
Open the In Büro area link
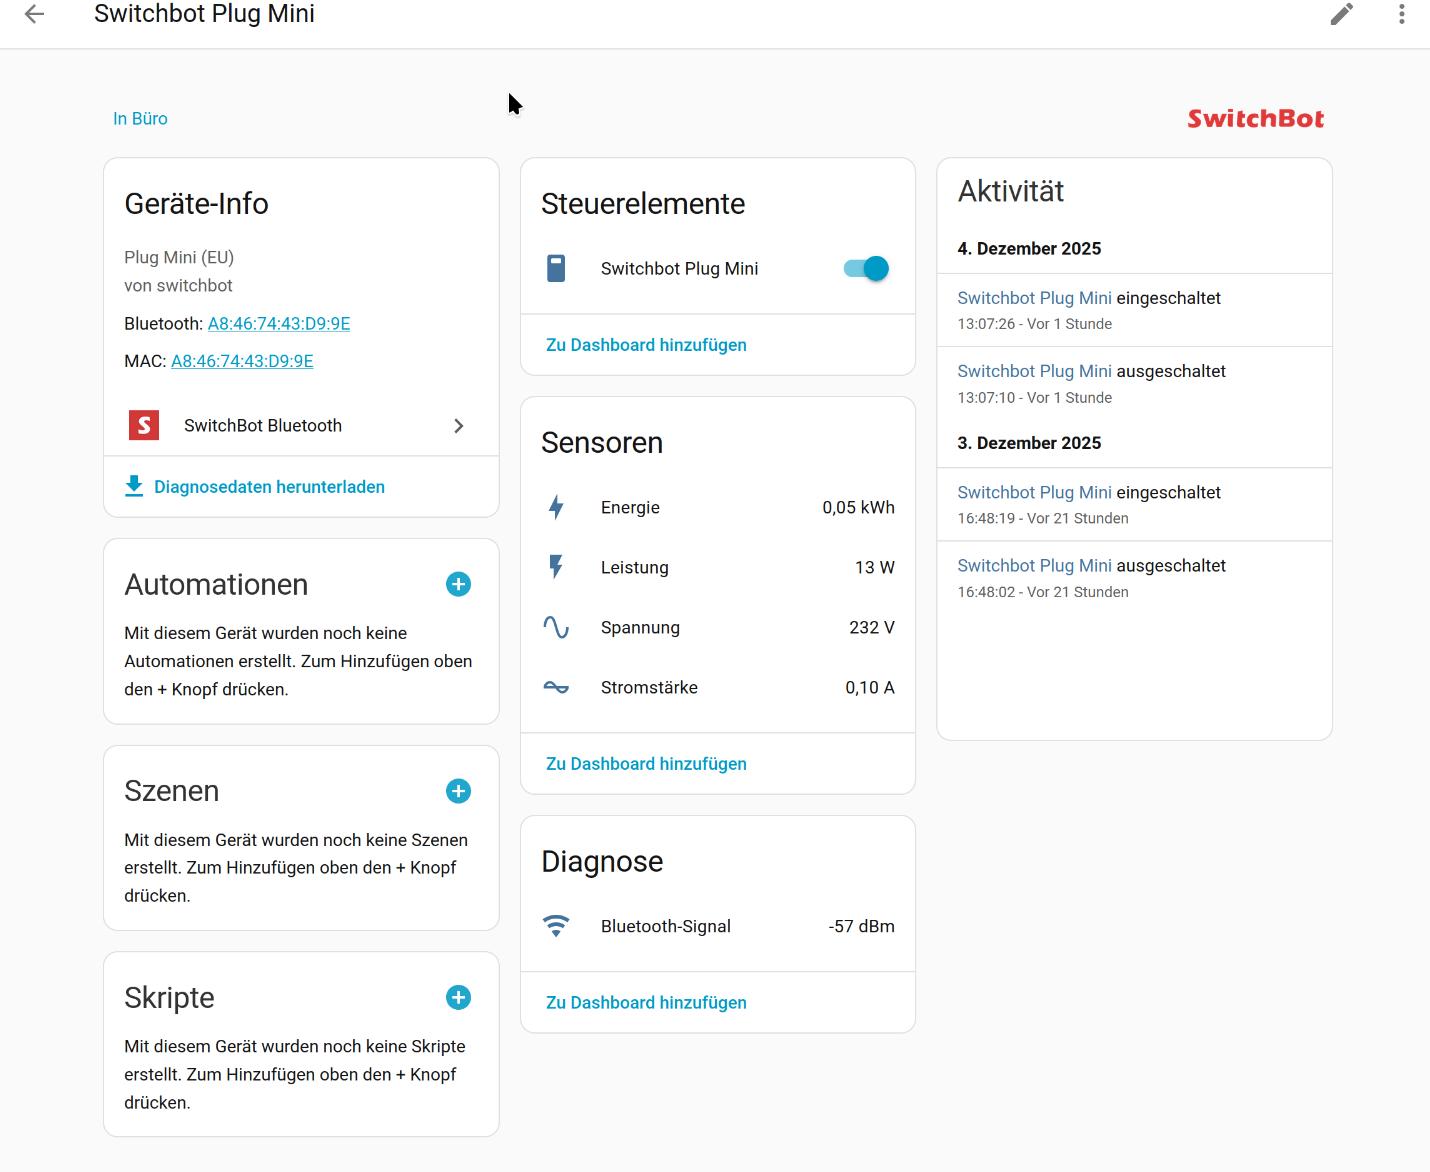click(140, 119)
